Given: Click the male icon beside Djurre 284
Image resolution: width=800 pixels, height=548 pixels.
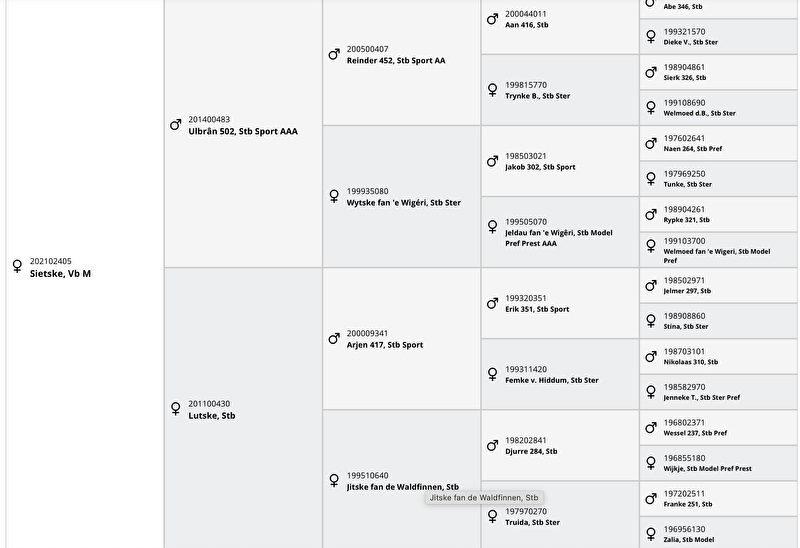Looking at the screenshot, I should pyautogui.click(x=492, y=445).
